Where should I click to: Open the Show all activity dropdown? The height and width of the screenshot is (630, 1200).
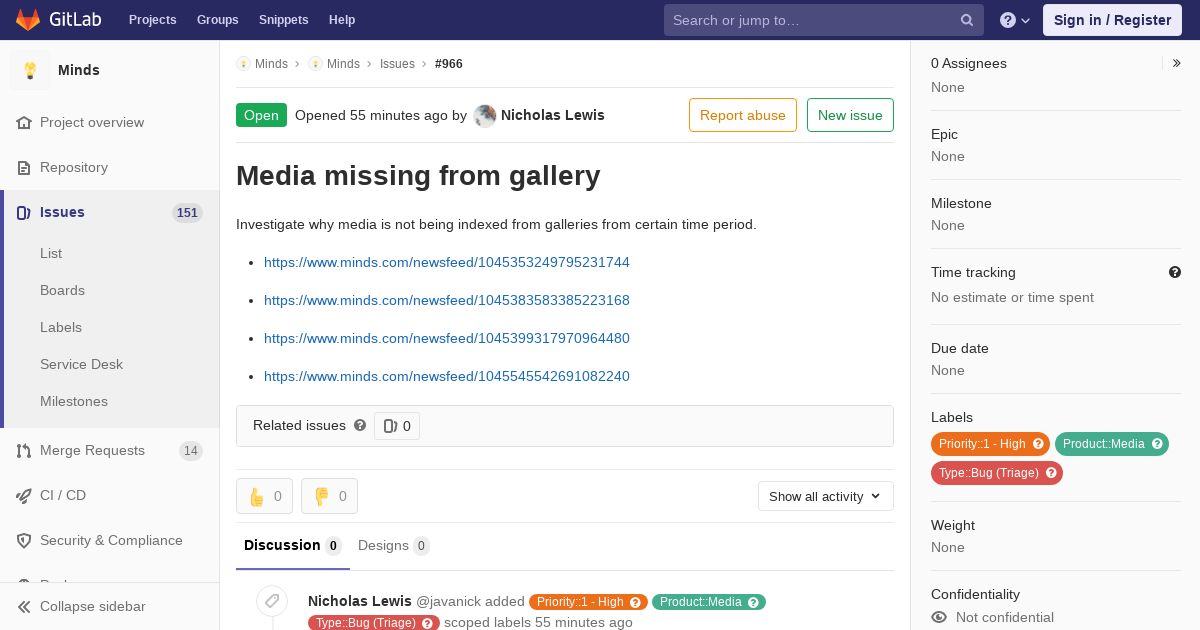(826, 496)
